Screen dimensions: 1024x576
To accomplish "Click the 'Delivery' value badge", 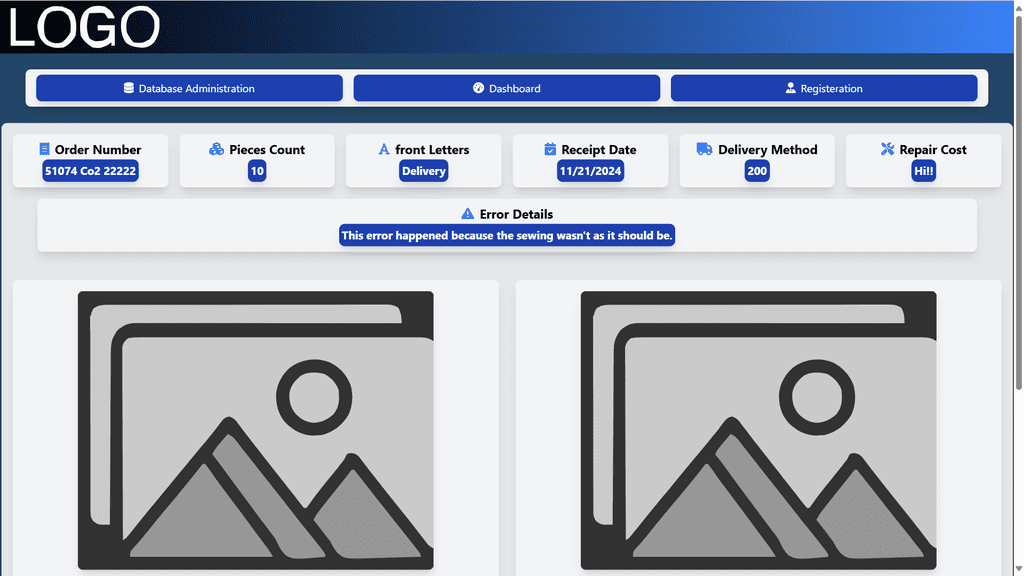I will 424,171.
